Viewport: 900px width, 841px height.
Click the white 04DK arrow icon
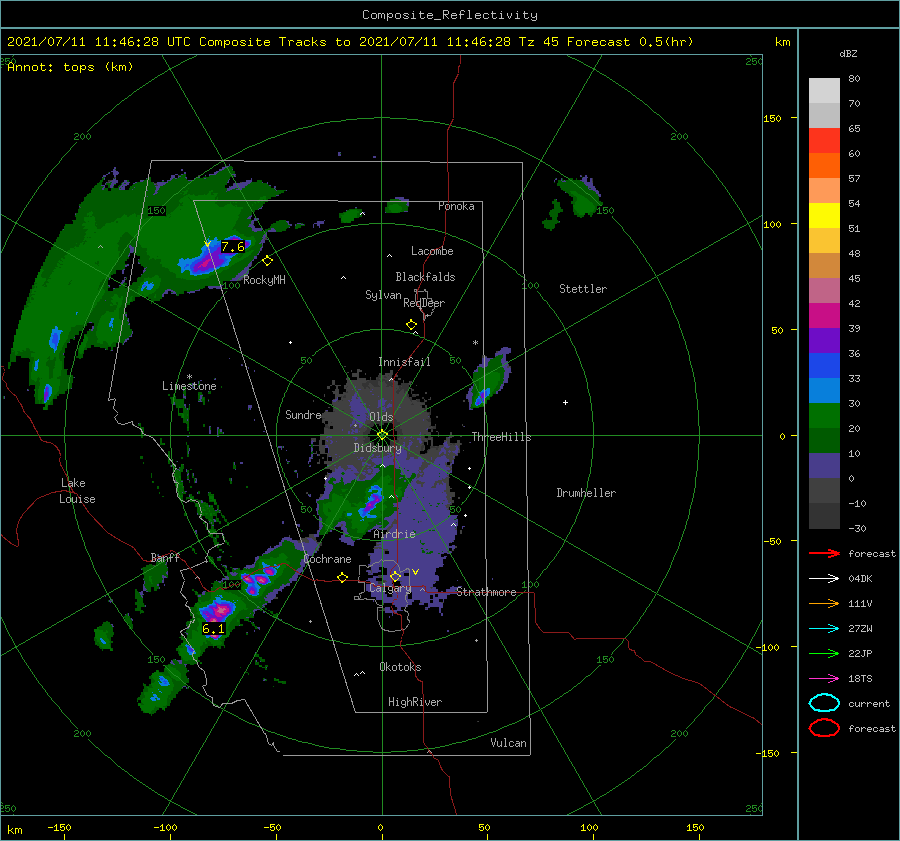[824, 578]
